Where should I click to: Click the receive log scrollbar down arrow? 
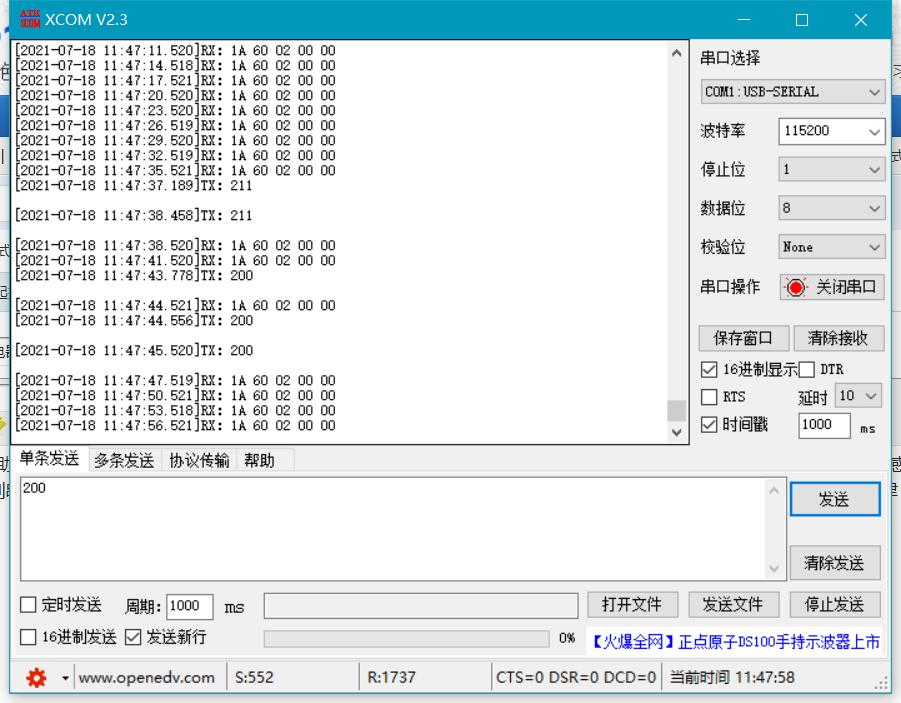[x=677, y=432]
